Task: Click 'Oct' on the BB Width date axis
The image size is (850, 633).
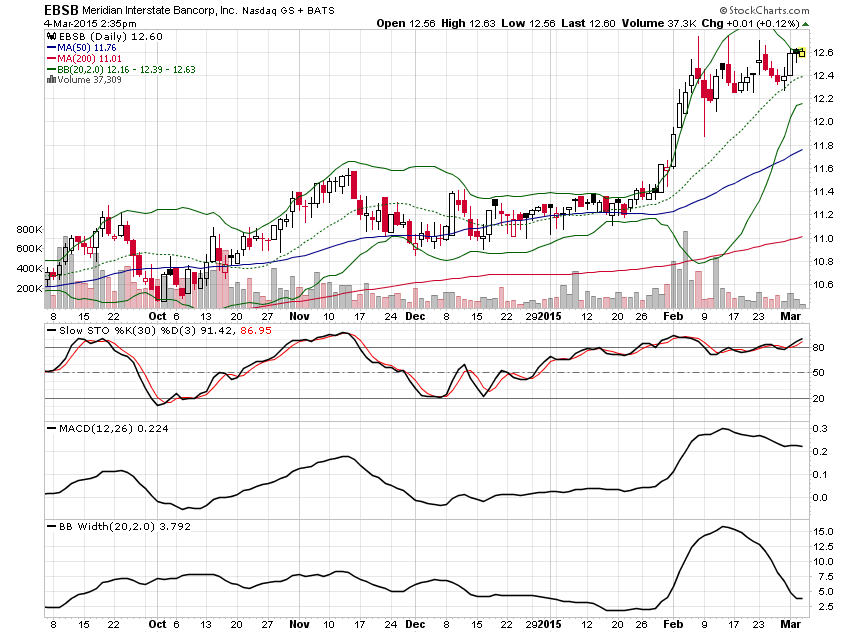Action: [157, 624]
